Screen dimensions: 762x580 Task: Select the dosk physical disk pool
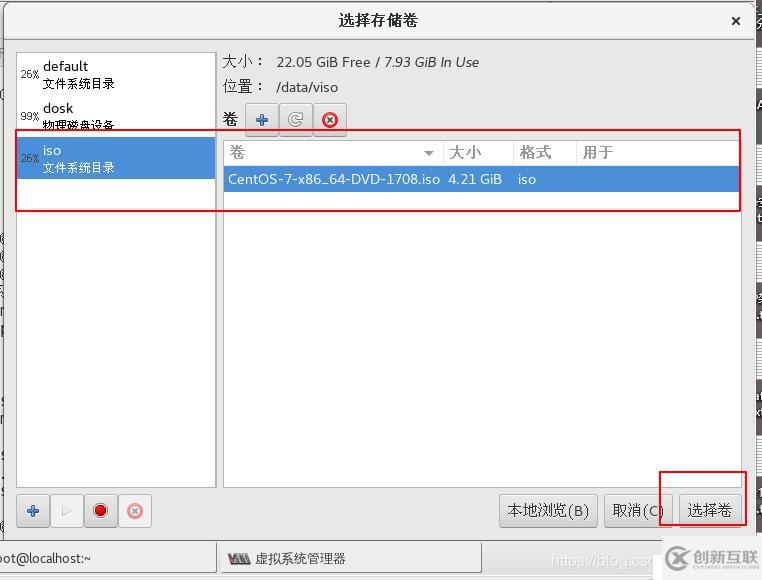click(116, 116)
